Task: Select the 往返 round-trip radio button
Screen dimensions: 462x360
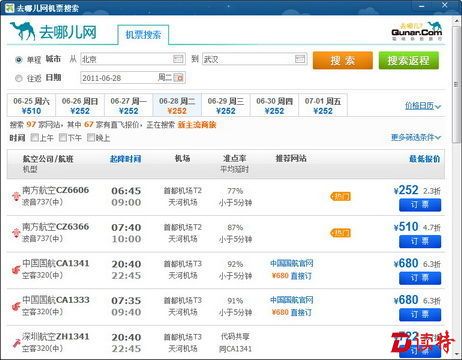Action: [18, 78]
